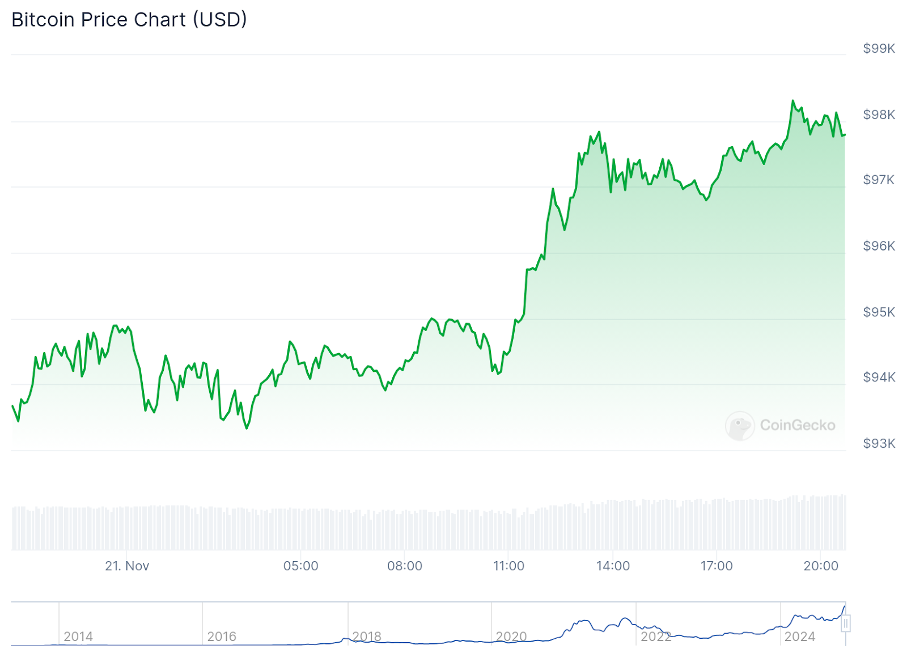Click the Bitcoin Price Chart (USD) title

[x=129, y=19]
